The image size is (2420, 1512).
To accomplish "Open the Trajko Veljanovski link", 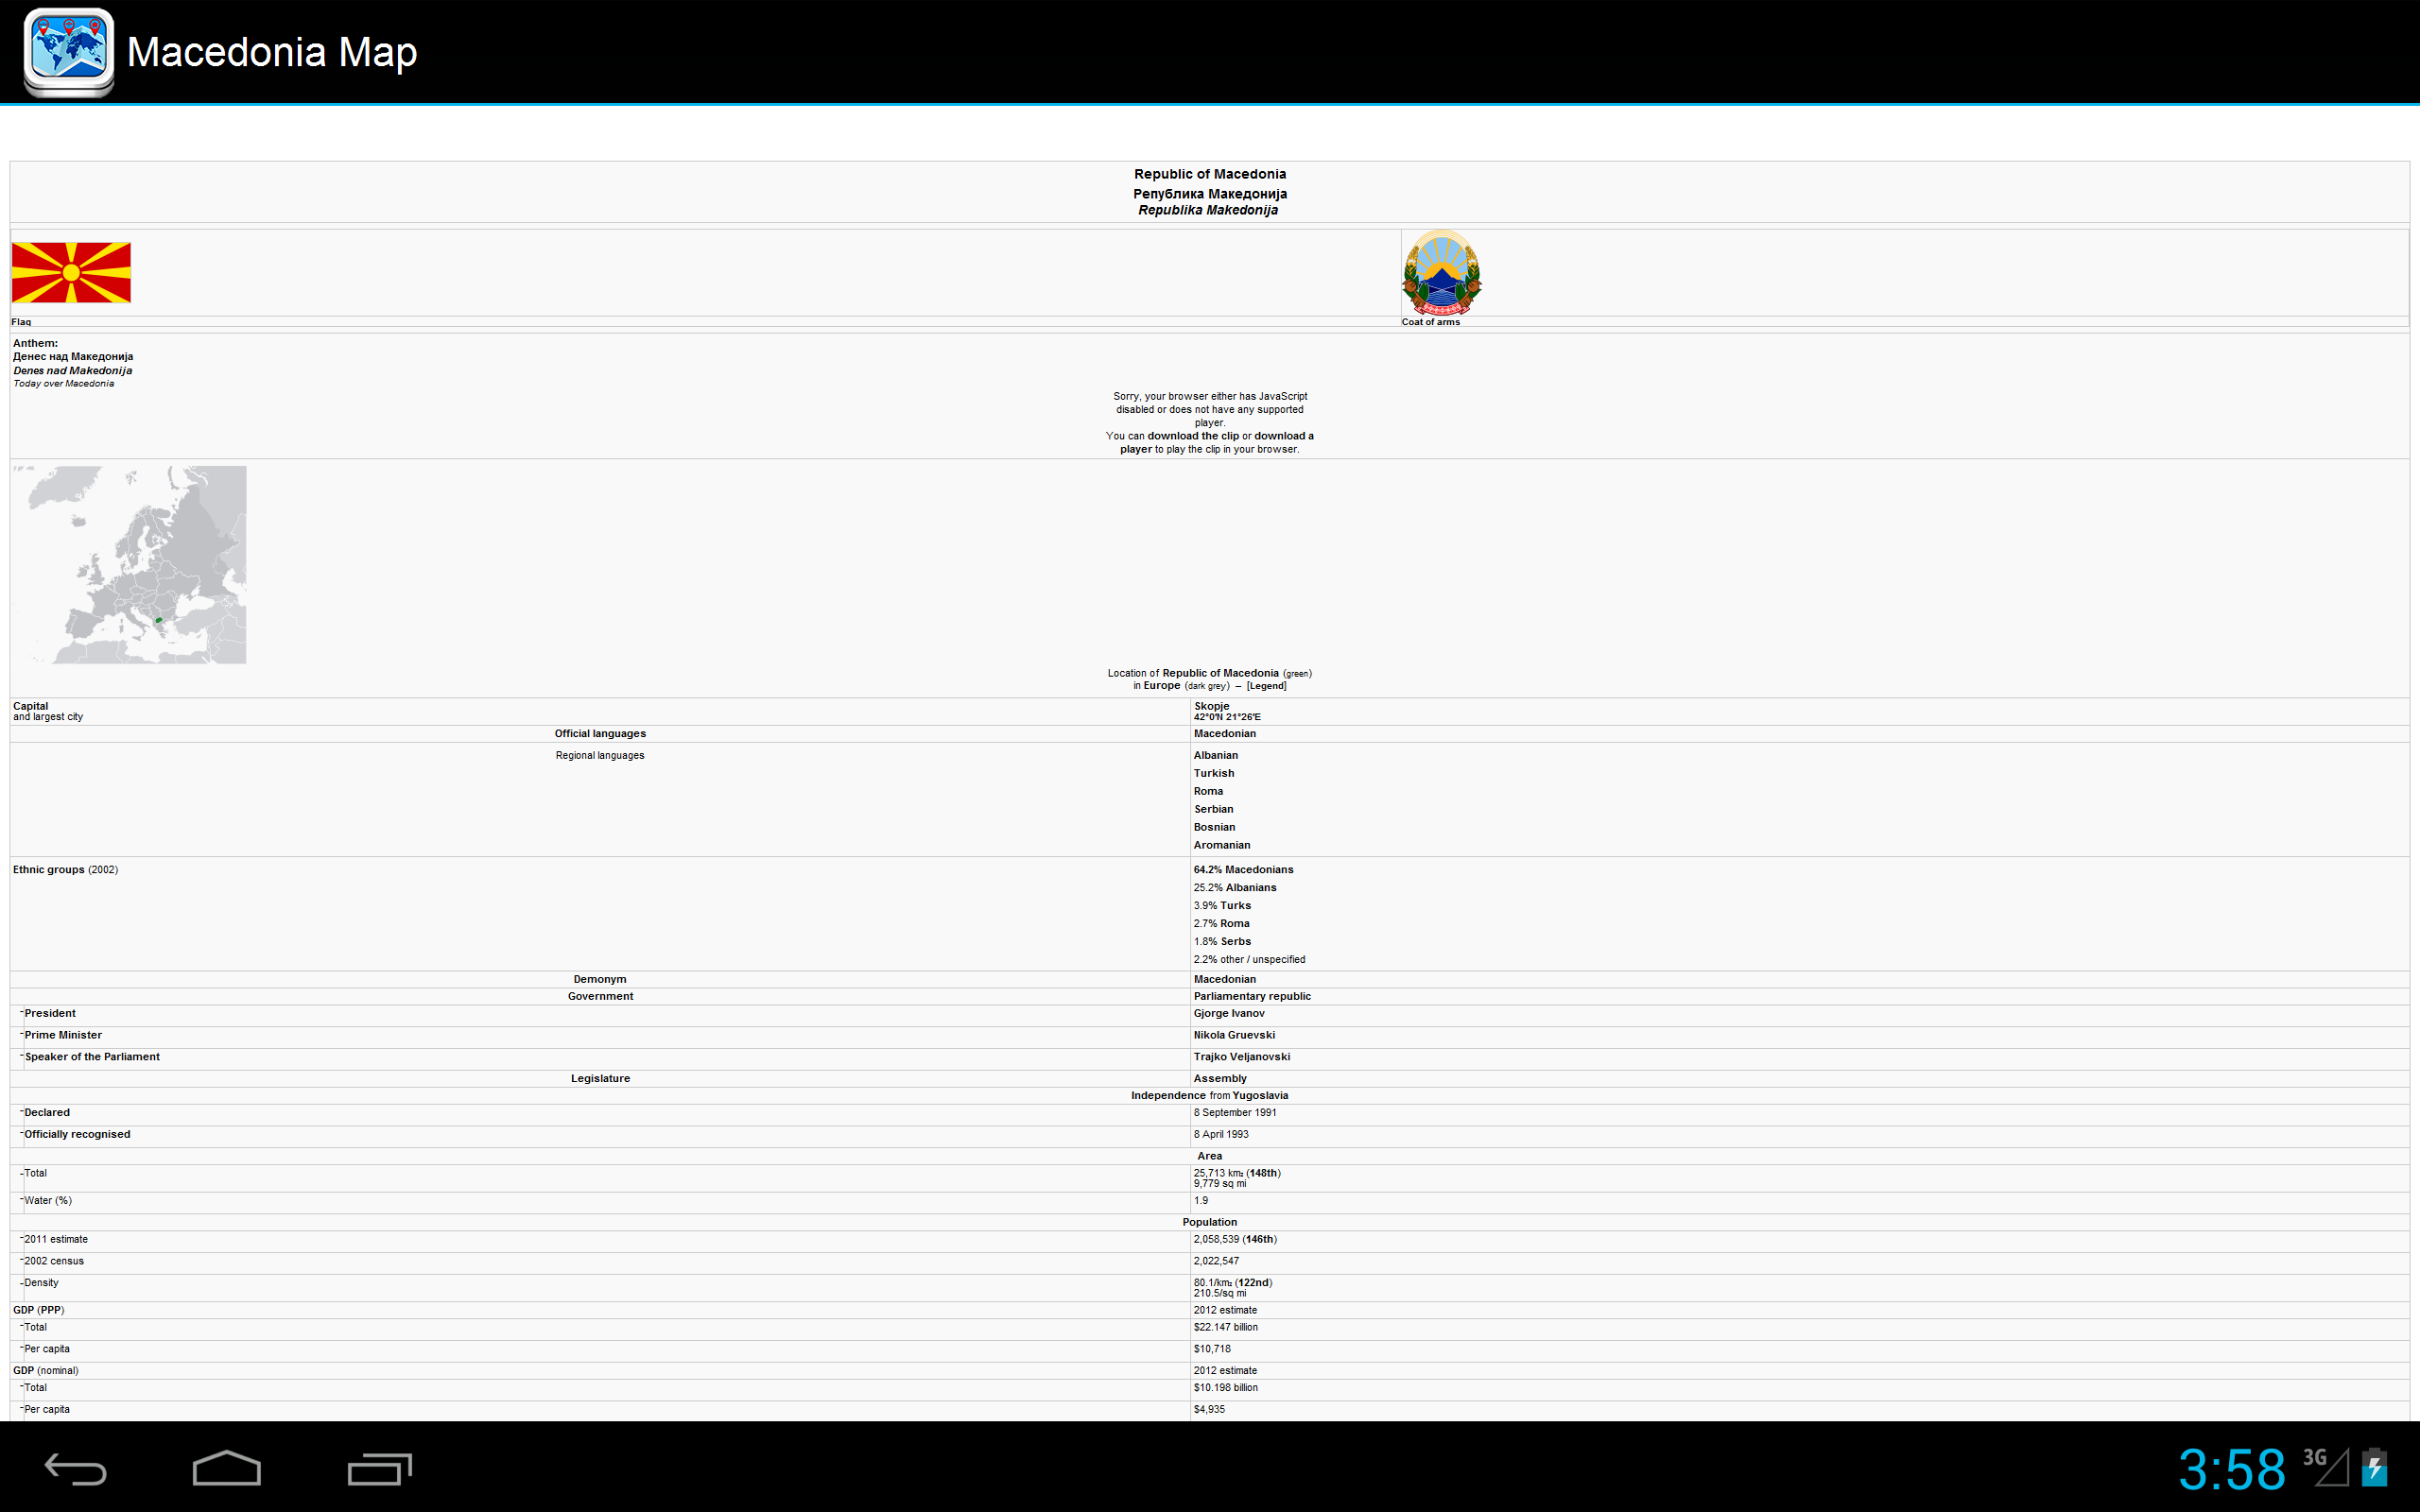I will (x=1241, y=1057).
